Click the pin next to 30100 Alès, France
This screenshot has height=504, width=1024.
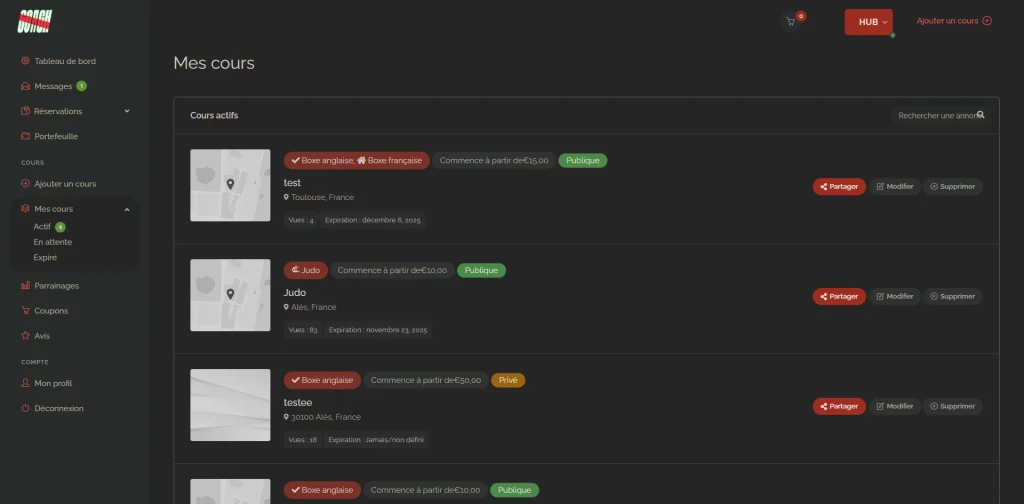[286, 417]
